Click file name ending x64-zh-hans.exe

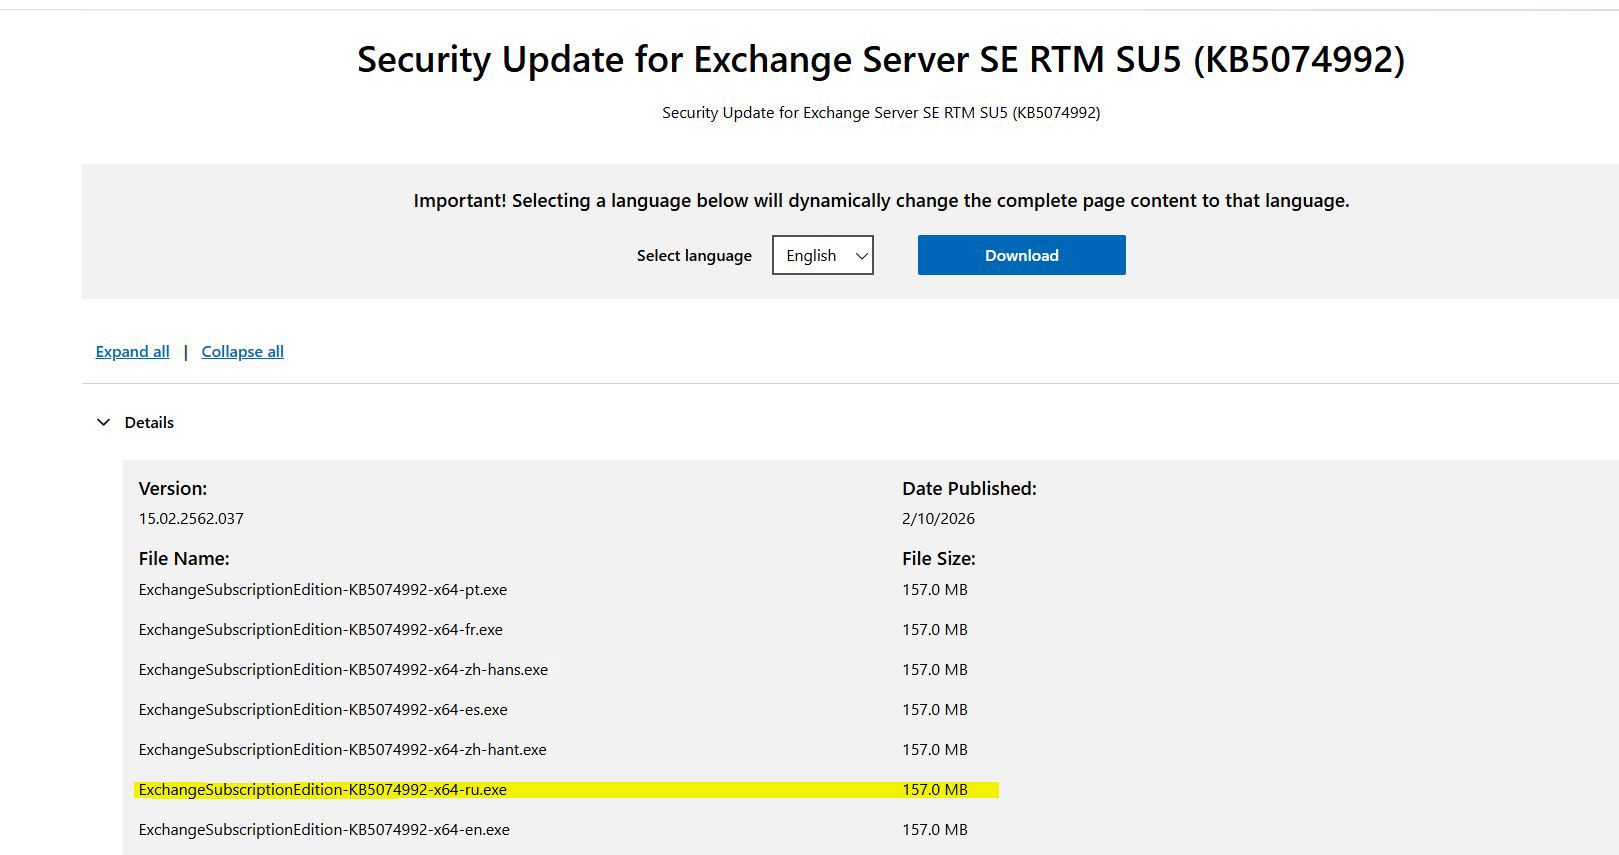[343, 670]
